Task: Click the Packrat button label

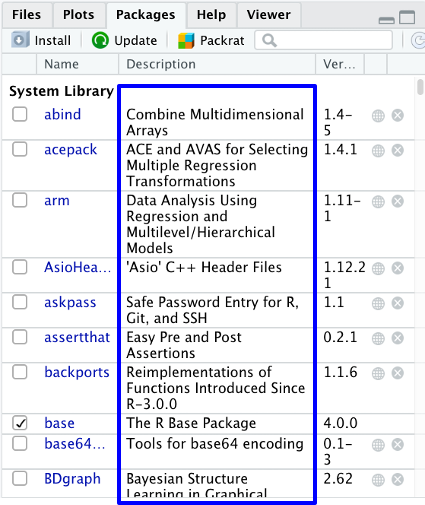Action: [222, 41]
